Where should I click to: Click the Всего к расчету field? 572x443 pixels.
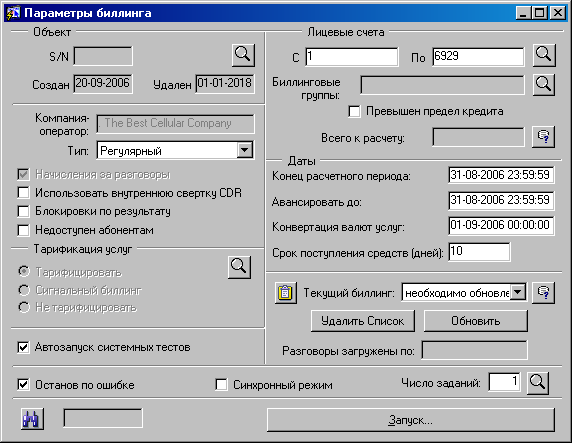tap(478, 137)
